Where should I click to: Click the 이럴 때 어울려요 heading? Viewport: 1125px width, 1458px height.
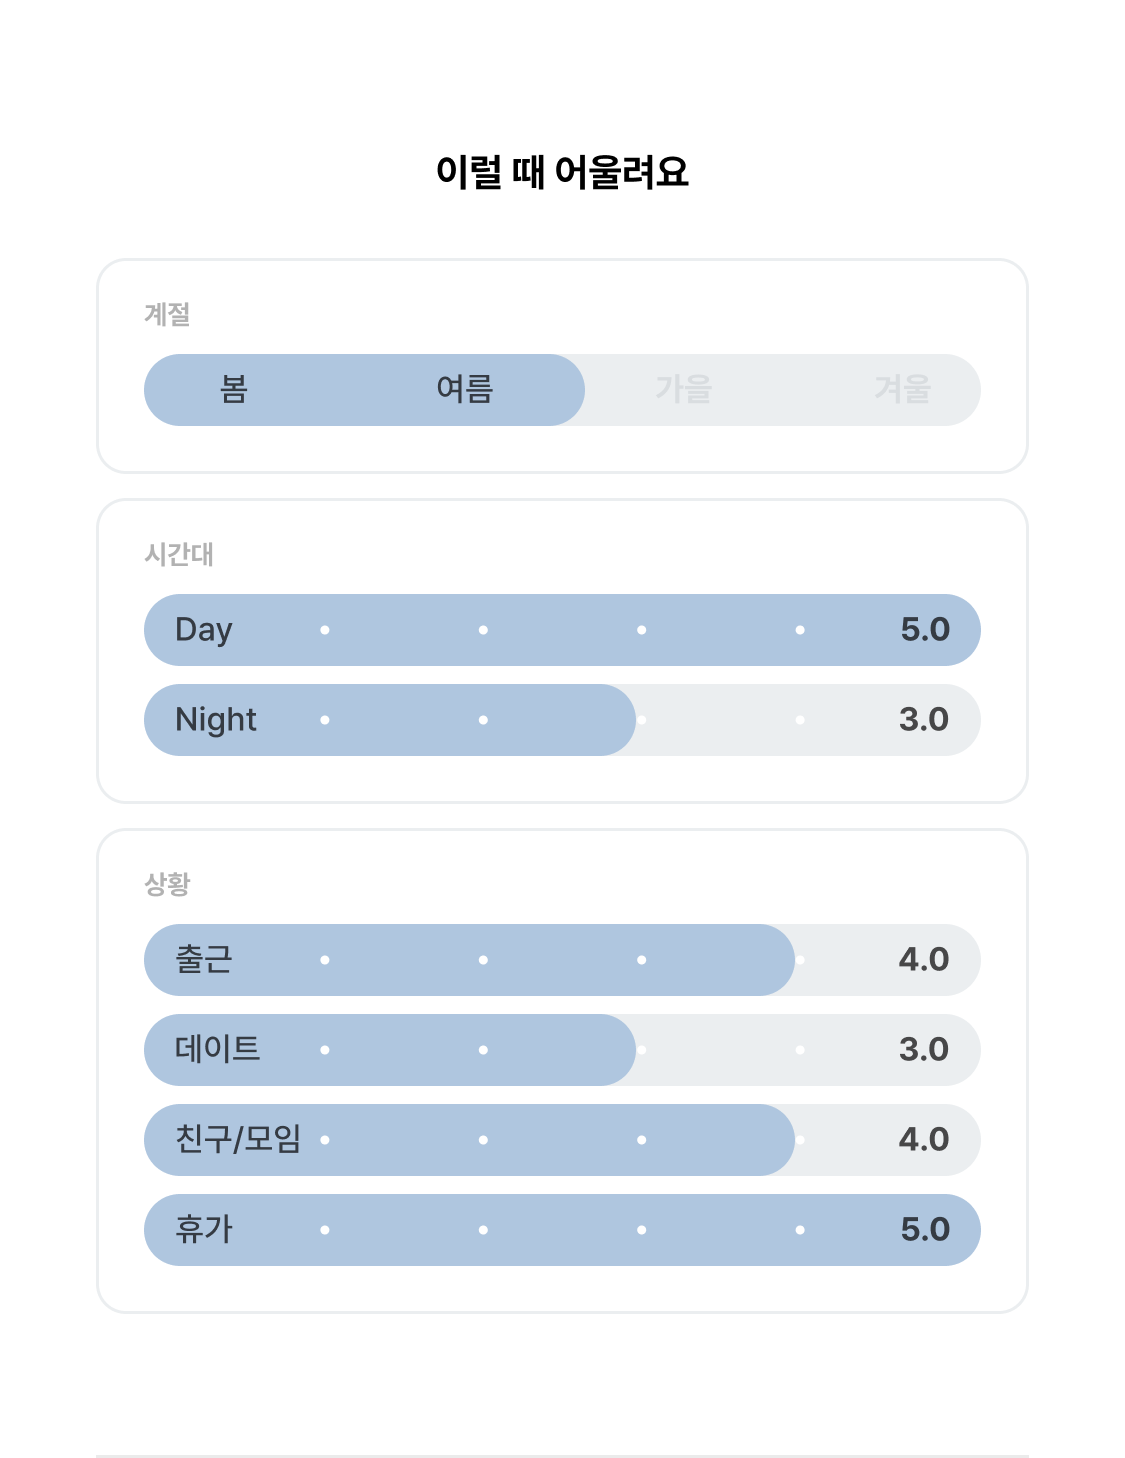point(562,172)
